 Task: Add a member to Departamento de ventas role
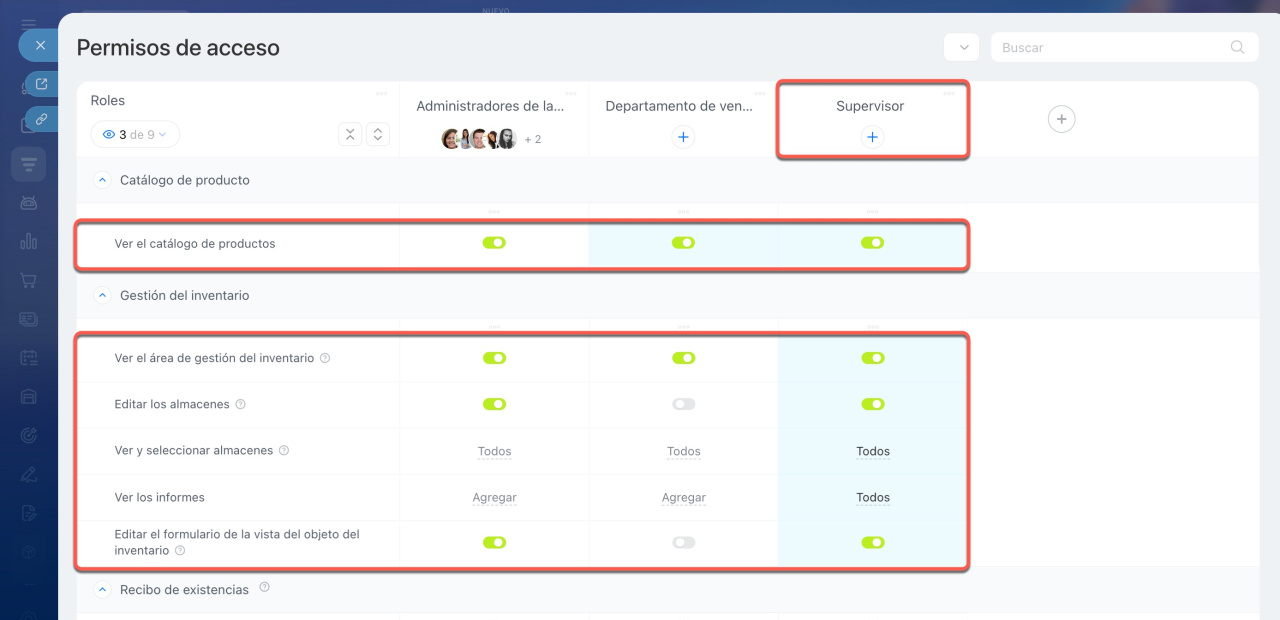pyautogui.click(x=683, y=137)
